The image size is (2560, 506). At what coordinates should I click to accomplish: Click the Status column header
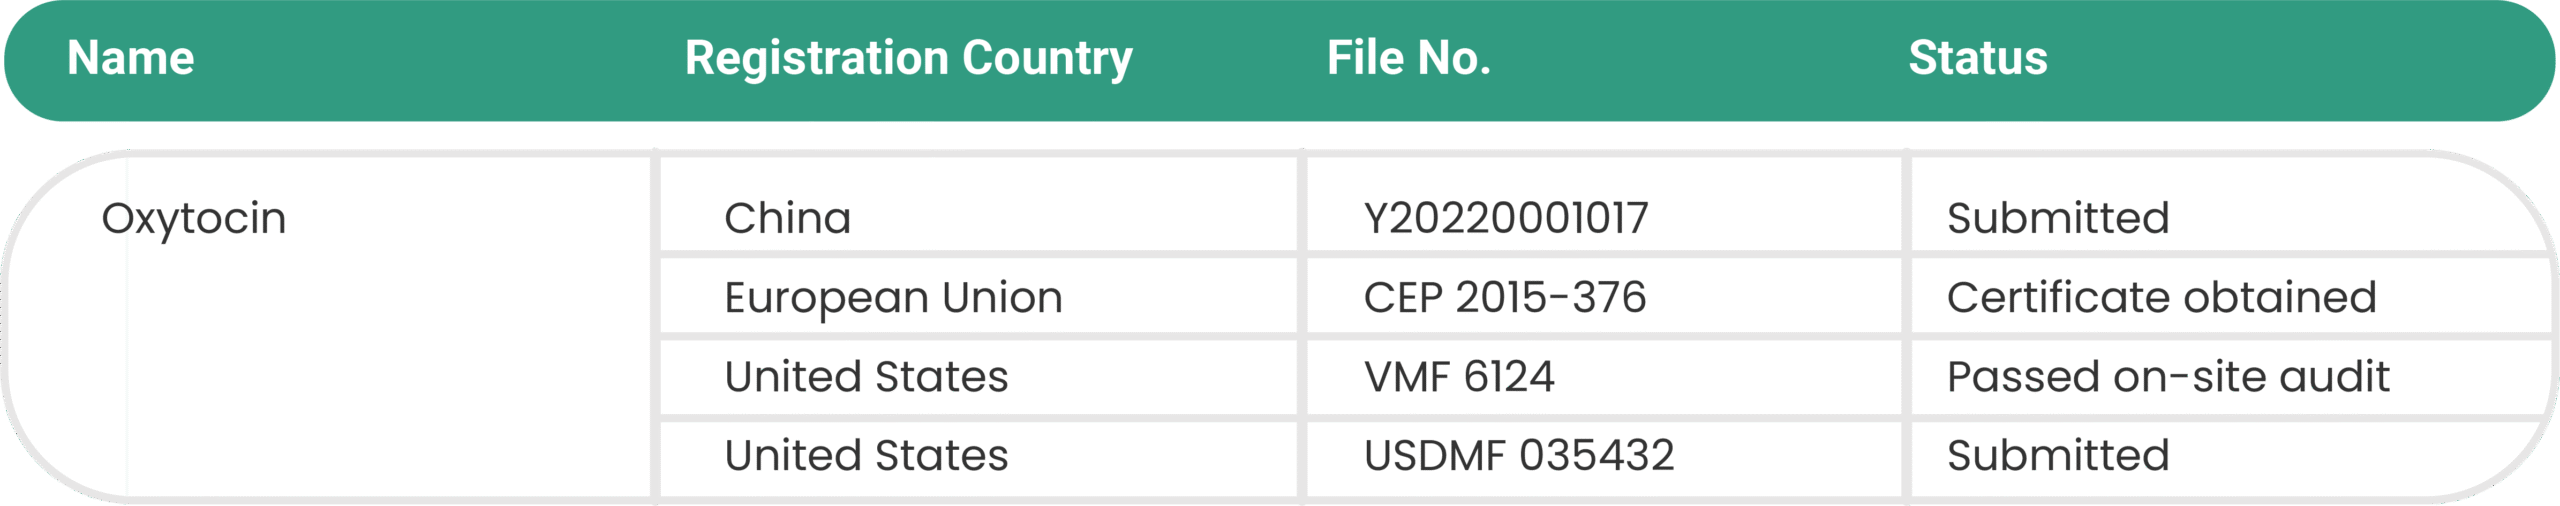click(x=1977, y=58)
